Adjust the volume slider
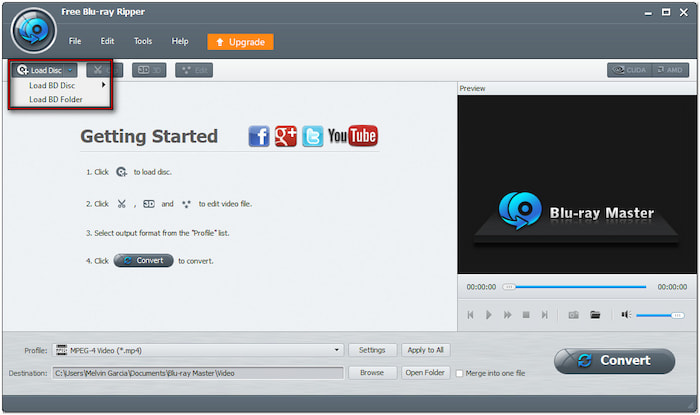 [x=660, y=315]
